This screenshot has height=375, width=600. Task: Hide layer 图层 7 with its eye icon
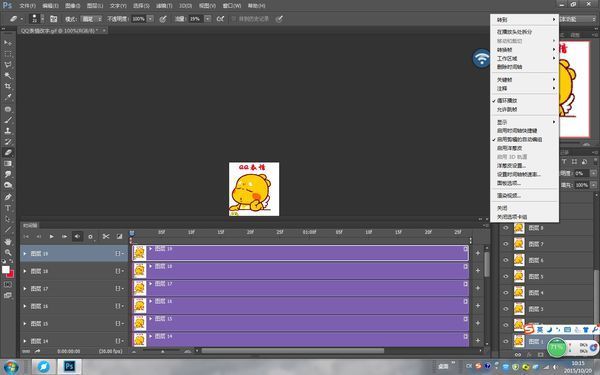506,244
